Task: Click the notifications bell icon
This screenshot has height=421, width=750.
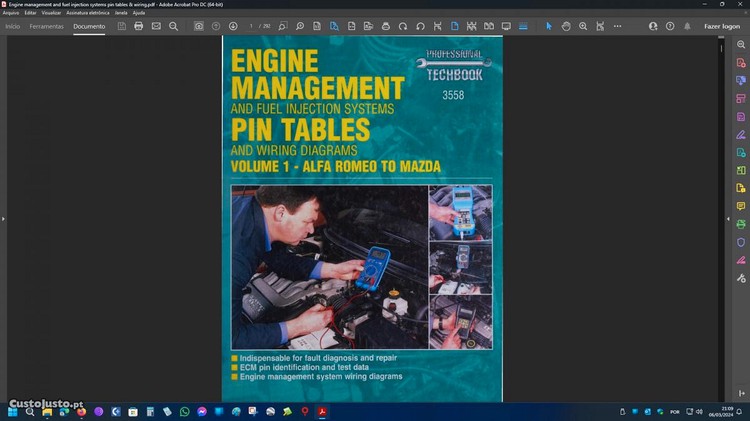Action: point(687,26)
